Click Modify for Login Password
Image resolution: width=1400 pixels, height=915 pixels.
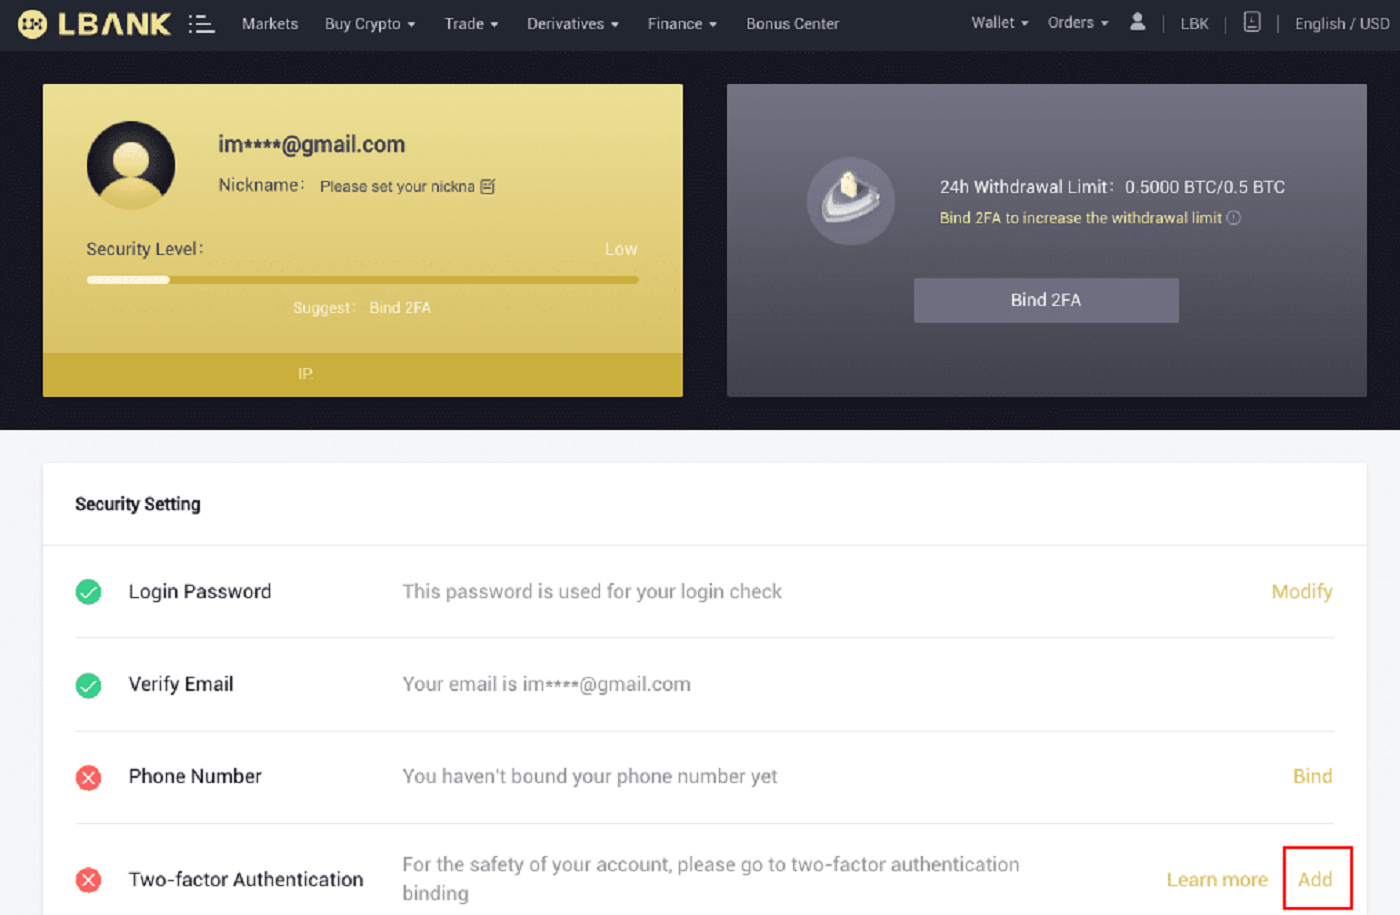point(1302,592)
